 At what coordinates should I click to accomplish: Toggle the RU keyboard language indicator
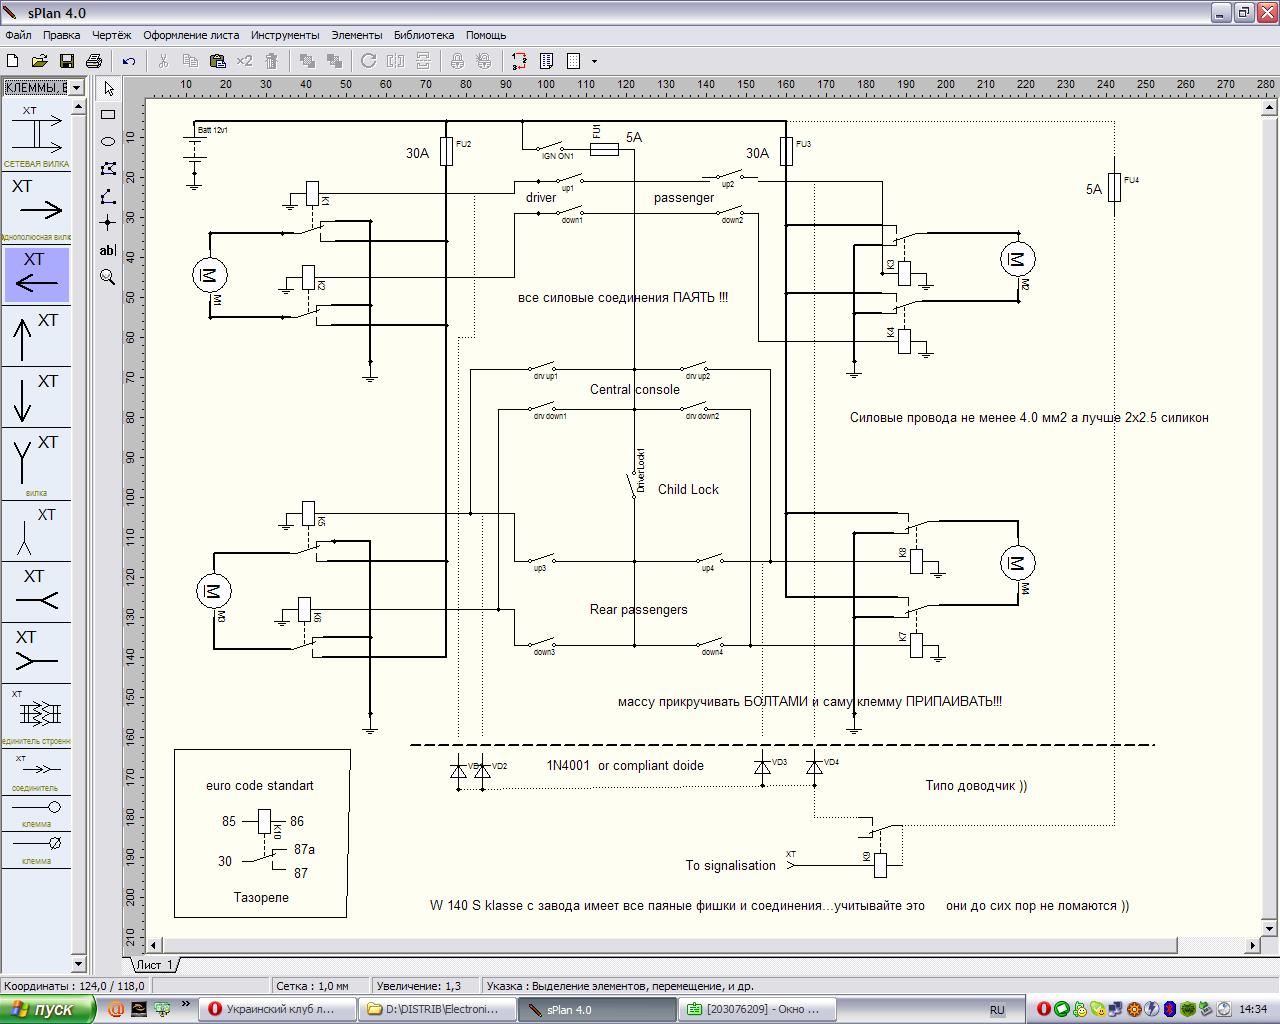[997, 1010]
